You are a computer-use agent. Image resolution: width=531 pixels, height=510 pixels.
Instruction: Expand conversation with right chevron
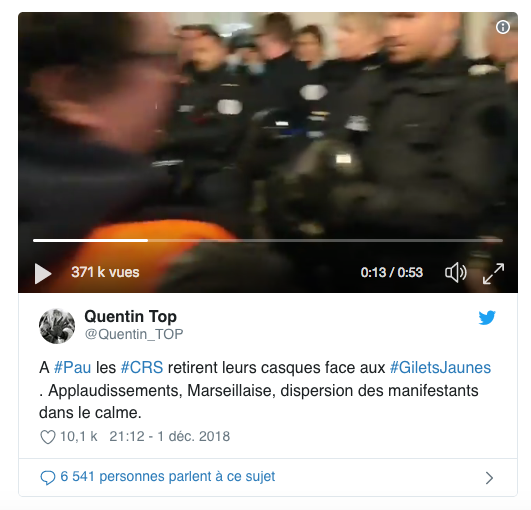(x=489, y=478)
